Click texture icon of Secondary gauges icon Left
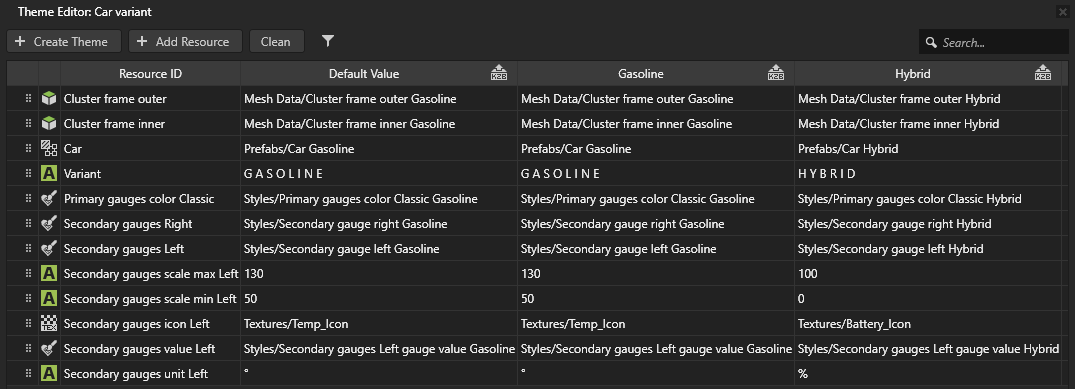This screenshot has height=389, width=1075. 49,324
